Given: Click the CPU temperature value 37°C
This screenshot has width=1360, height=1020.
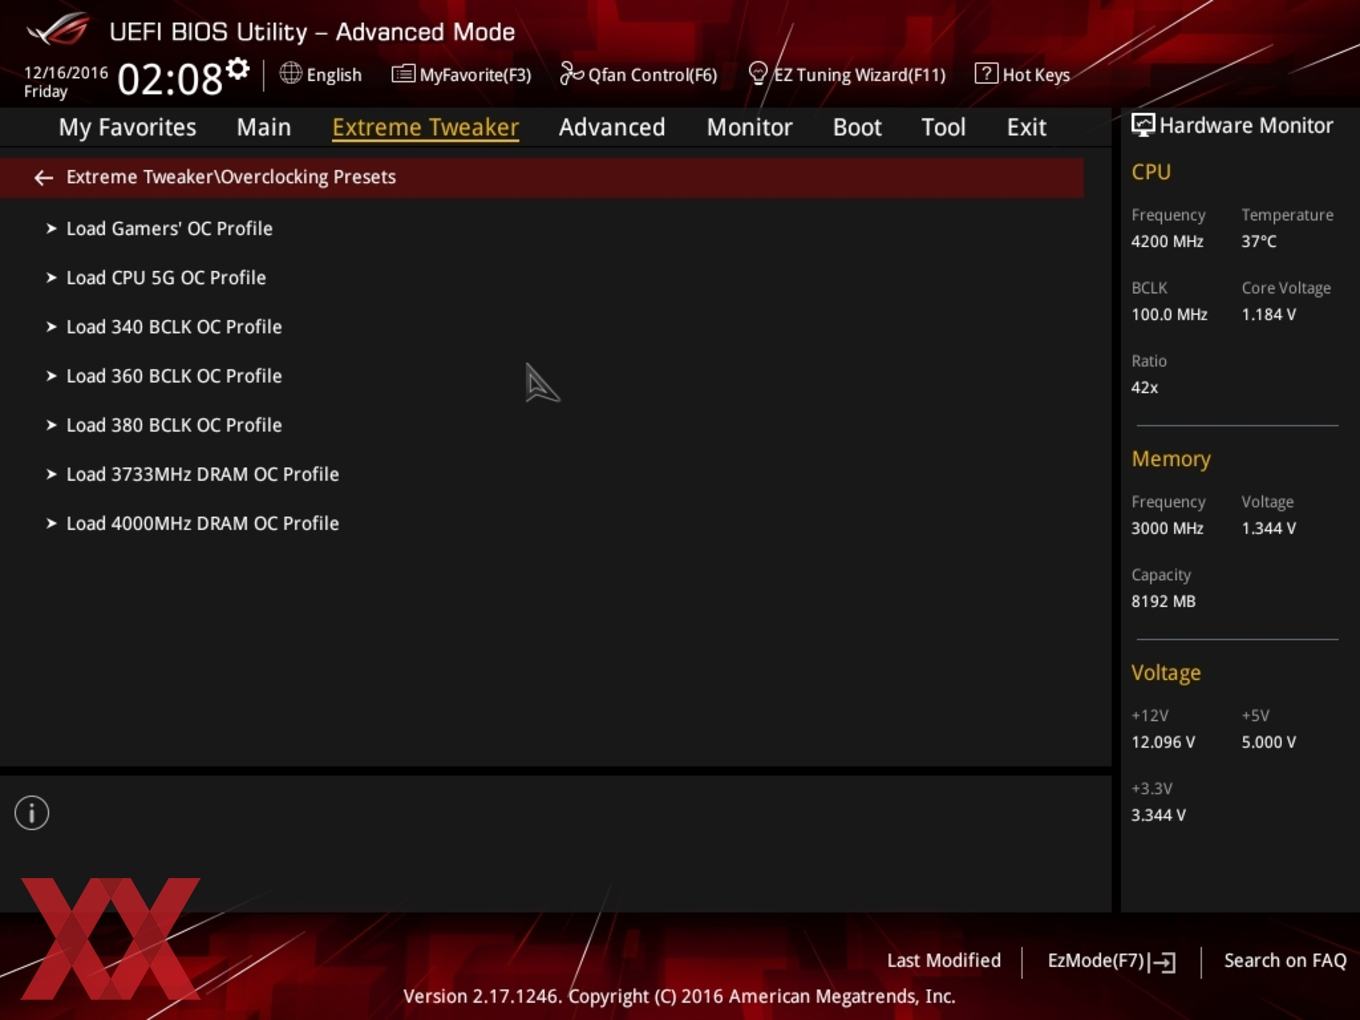Looking at the screenshot, I should coord(1259,241).
